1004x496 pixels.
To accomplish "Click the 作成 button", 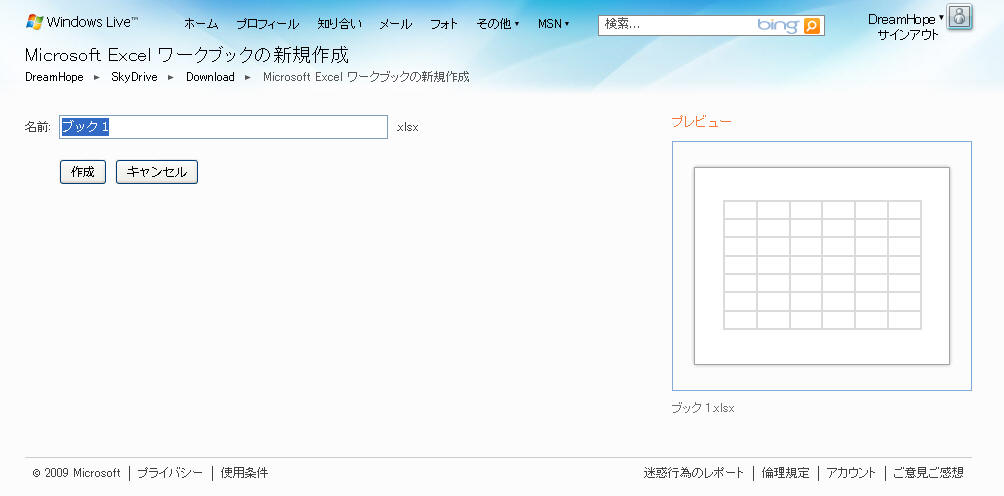I will [83, 172].
